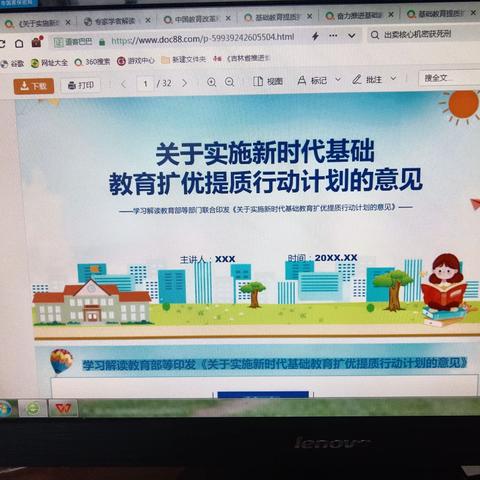Image resolution: width=480 pixels, height=480 pixels.
Task: Open the 视图 view option
Action: tap(268, 81)
